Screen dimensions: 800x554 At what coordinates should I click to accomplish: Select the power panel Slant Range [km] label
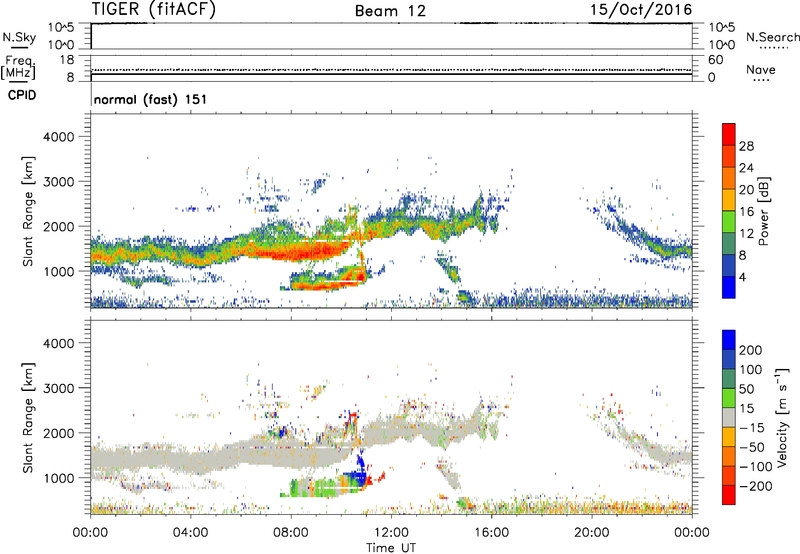[28, 211]
